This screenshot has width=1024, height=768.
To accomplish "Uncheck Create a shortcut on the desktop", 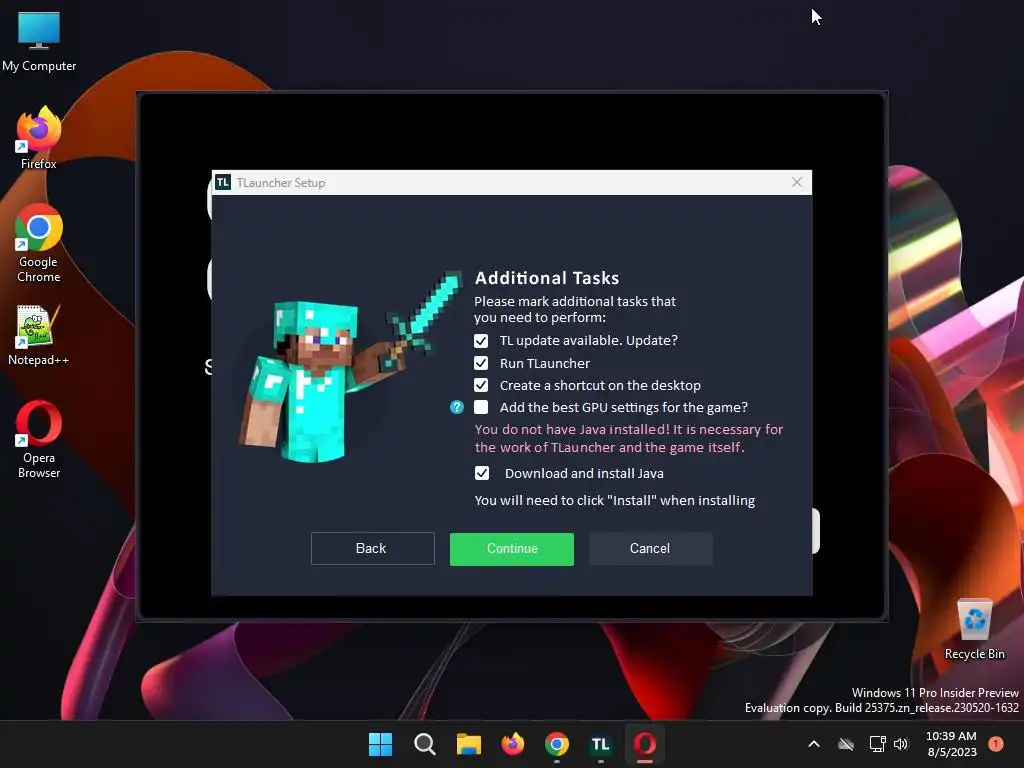I will (x=481, y=385).
